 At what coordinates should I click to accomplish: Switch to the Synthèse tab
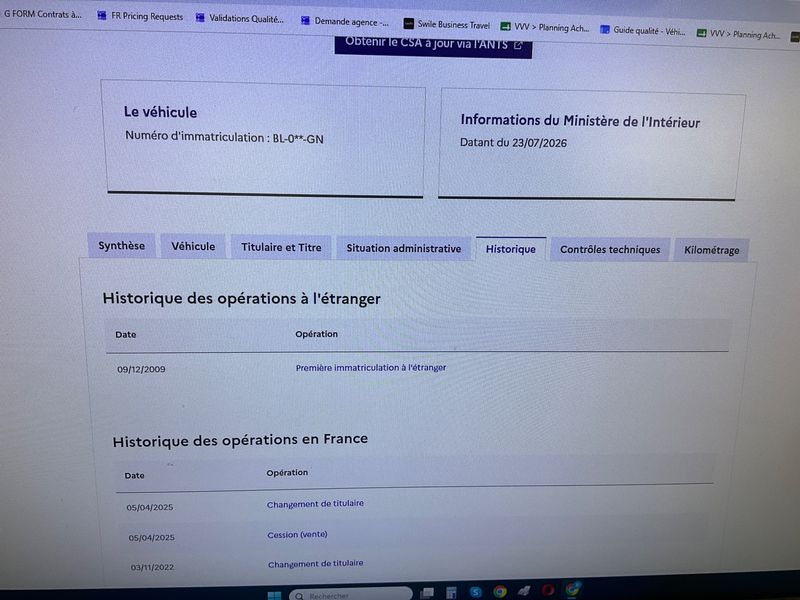click(x=121, y=246)
